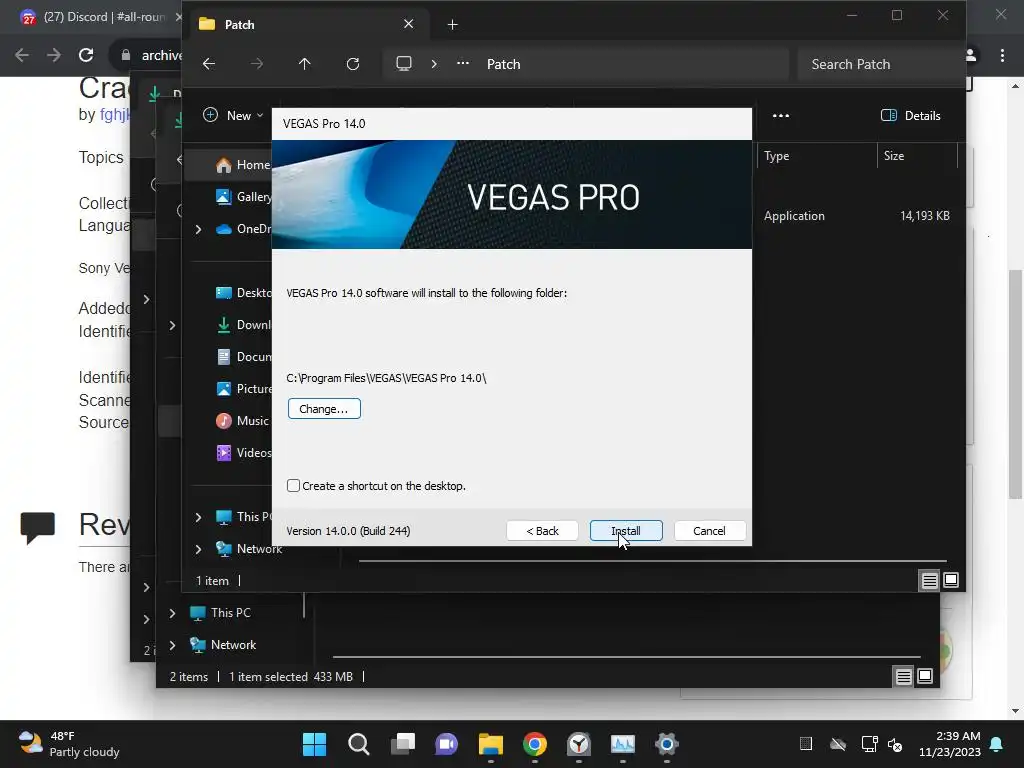
Task: Click the Change... folder button
Action: point(324,409)
